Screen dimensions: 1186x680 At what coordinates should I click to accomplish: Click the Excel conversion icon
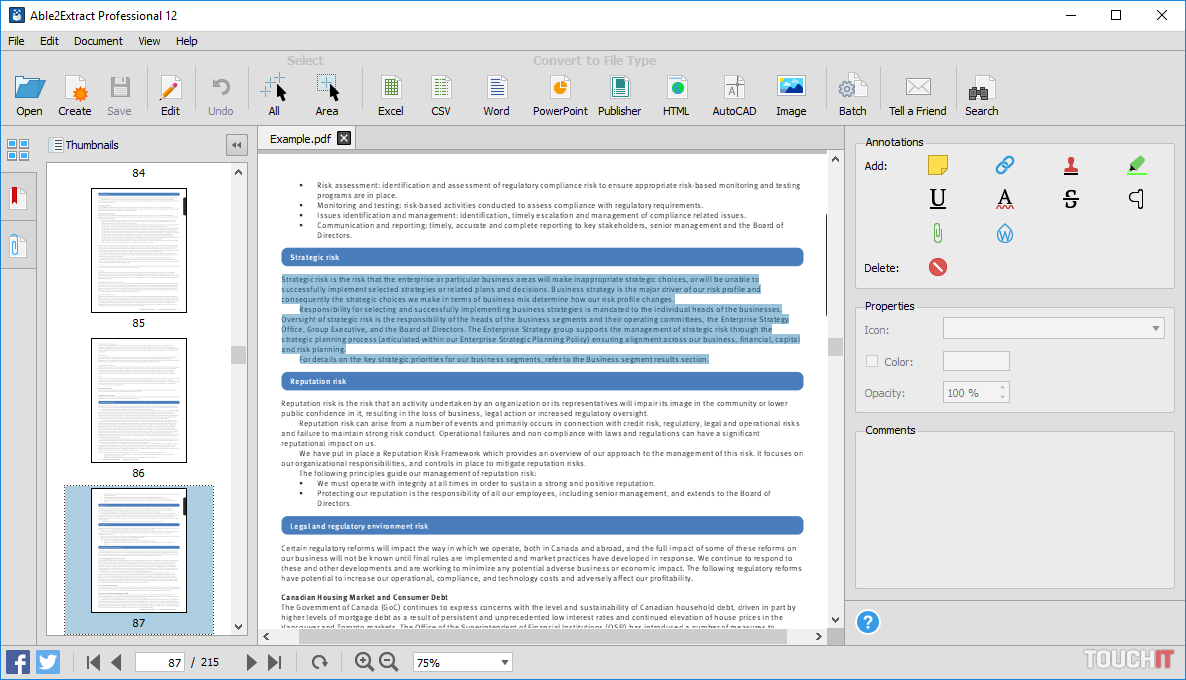390,95
